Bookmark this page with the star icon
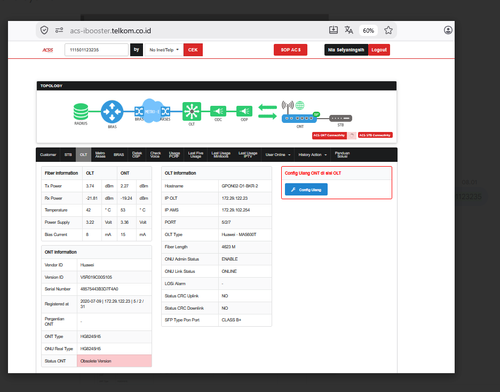Image resolution: width=500 pixels, height=392 pixels. (388, 30)
